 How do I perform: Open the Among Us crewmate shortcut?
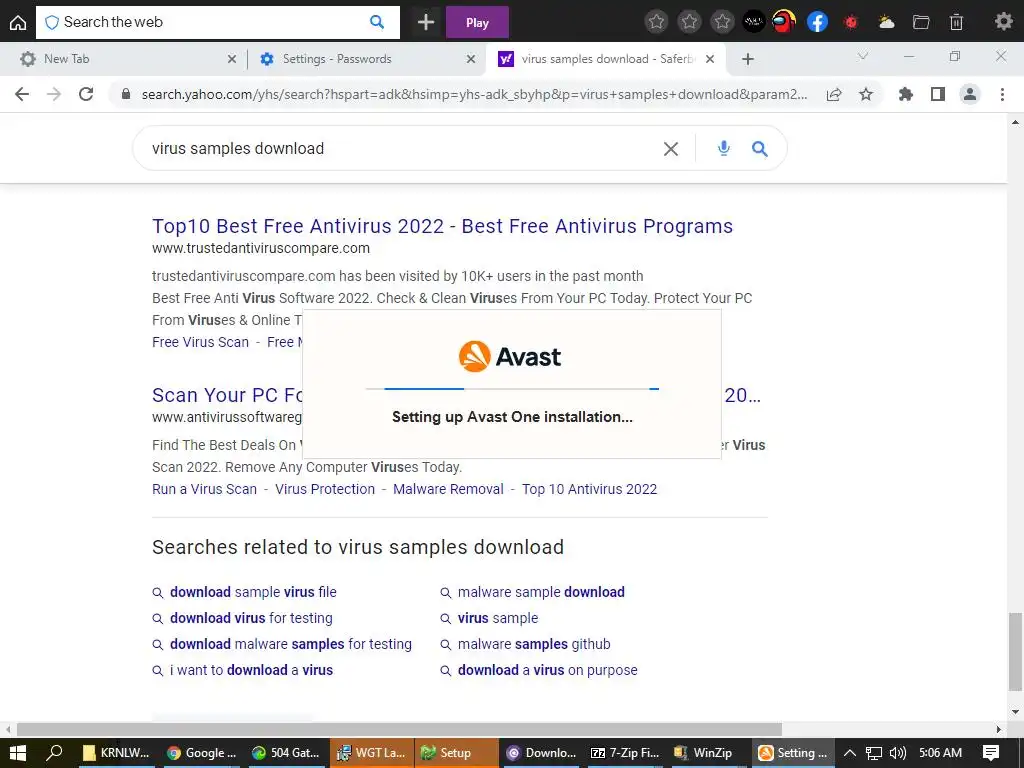pyautogui.click(x=784, y=22)
